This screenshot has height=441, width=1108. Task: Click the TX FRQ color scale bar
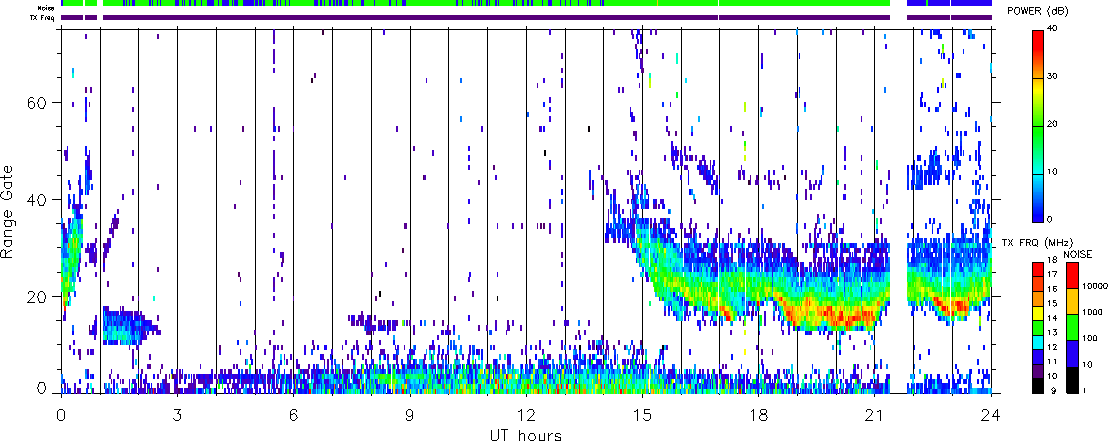point(1038,327)
